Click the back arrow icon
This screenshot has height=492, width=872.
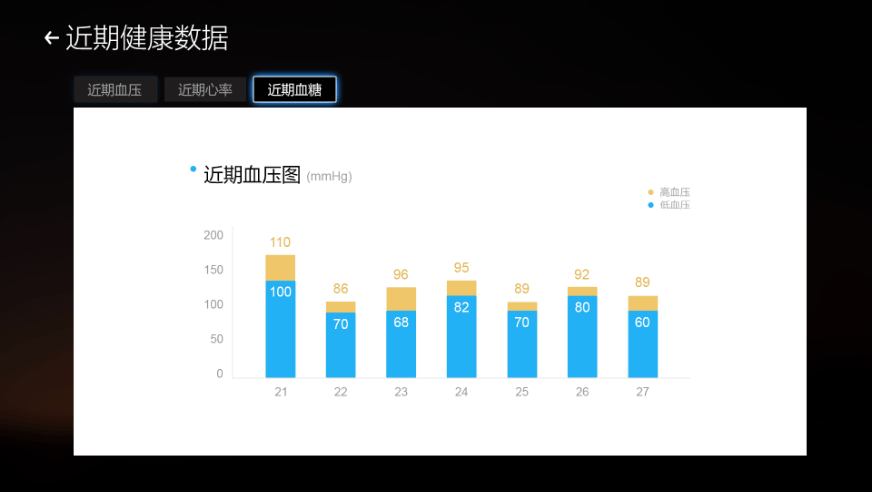(x=51, y=38)
